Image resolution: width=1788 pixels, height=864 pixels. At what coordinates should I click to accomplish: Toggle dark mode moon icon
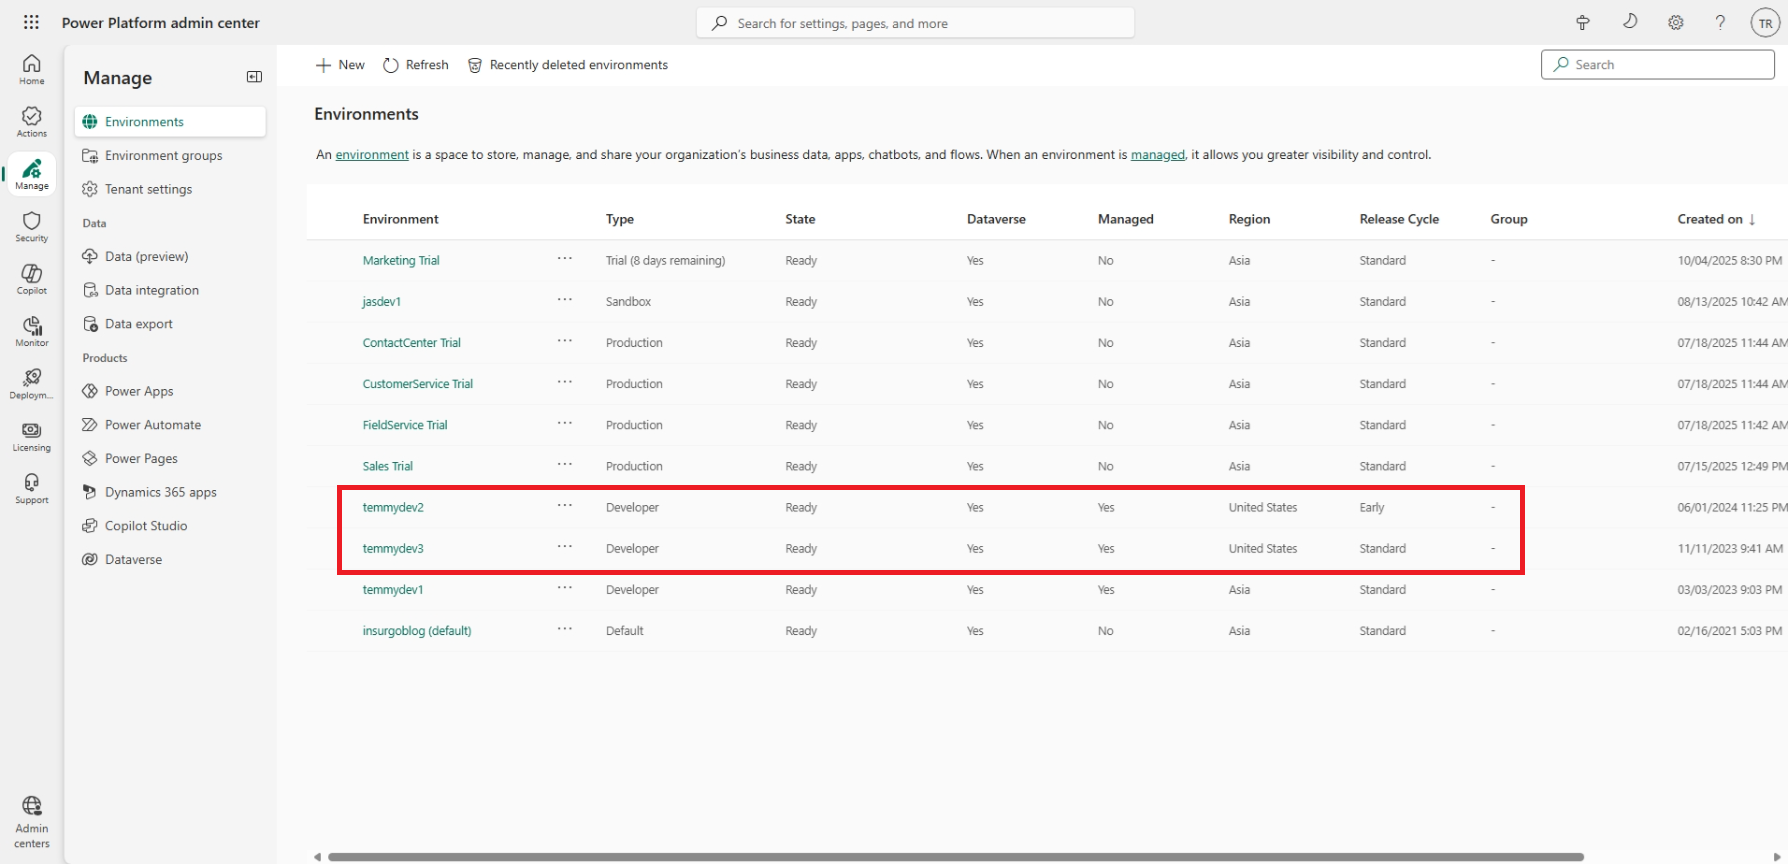click(1630, 22)
